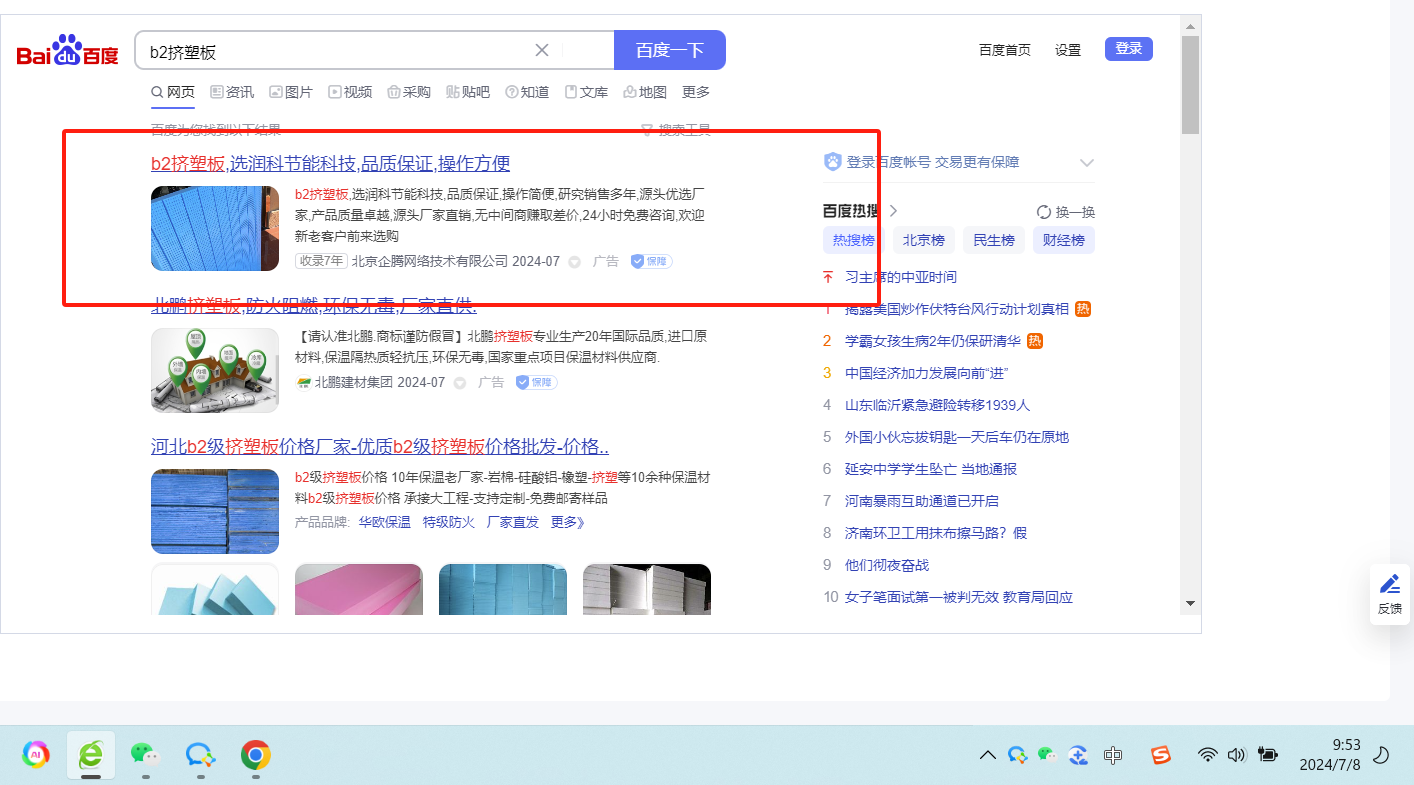This screenshot has height=785, width=1414.
Task: Open the 河北b2级挤塑板价格厂家 result link
Action: 380,446
